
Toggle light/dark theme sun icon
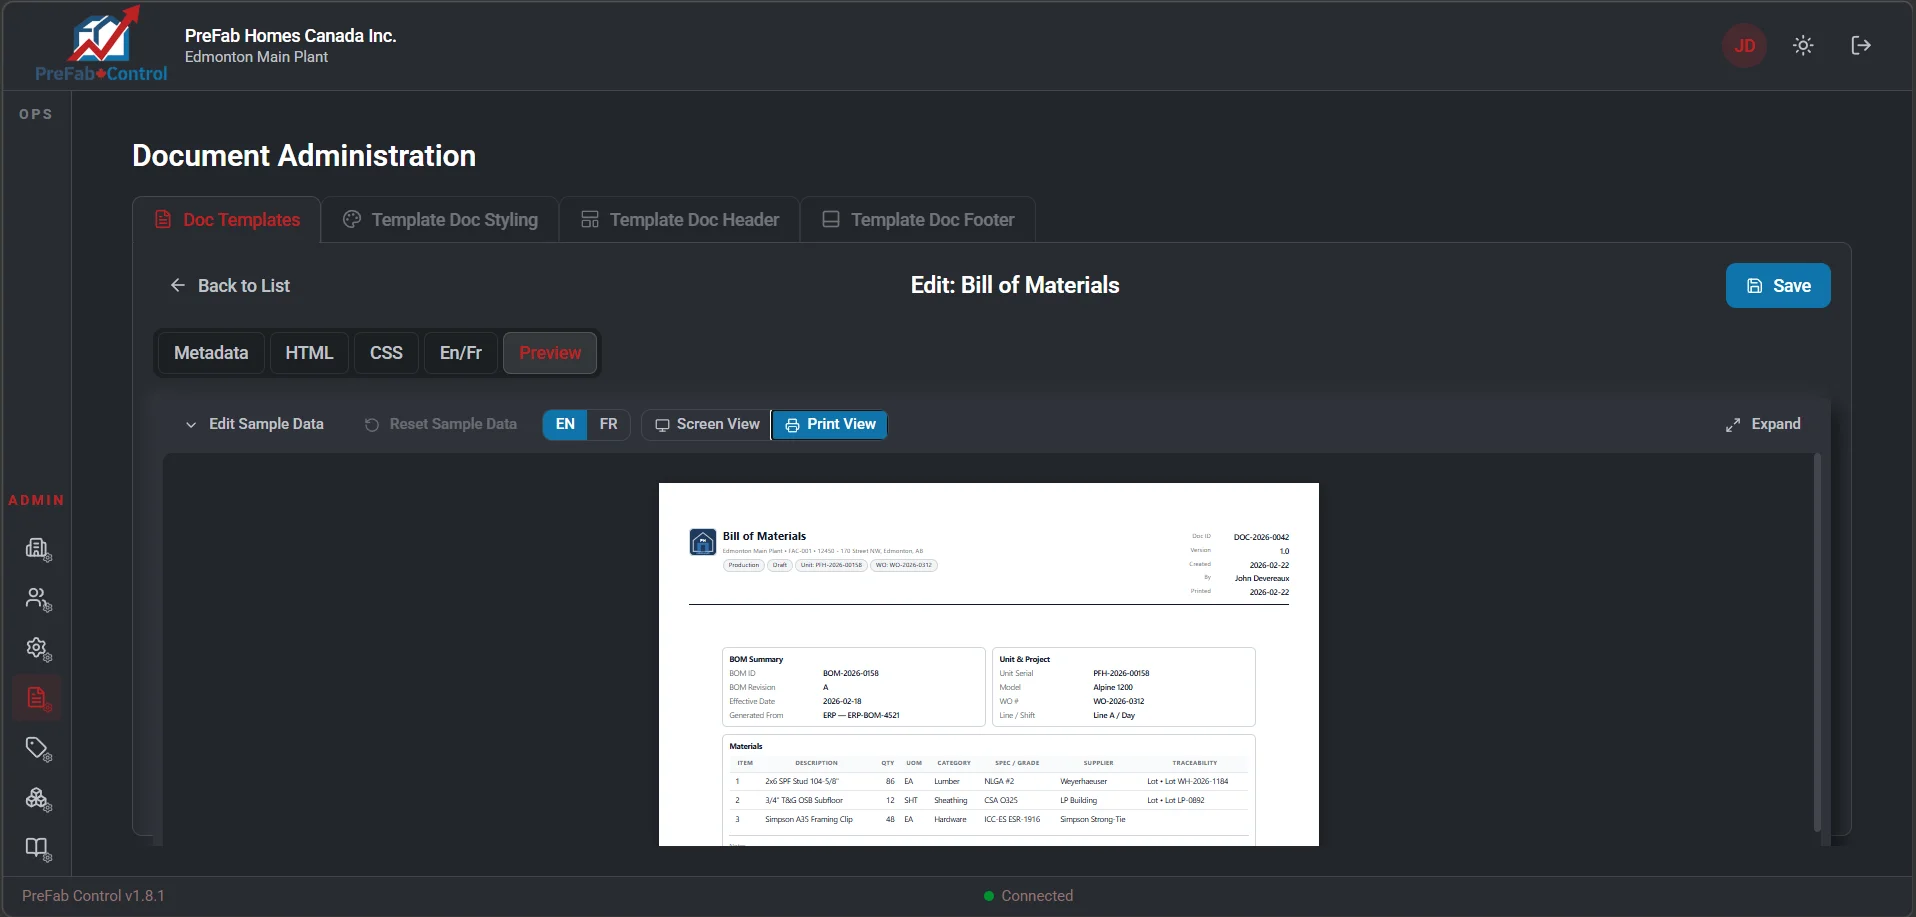coord(1803,45)
